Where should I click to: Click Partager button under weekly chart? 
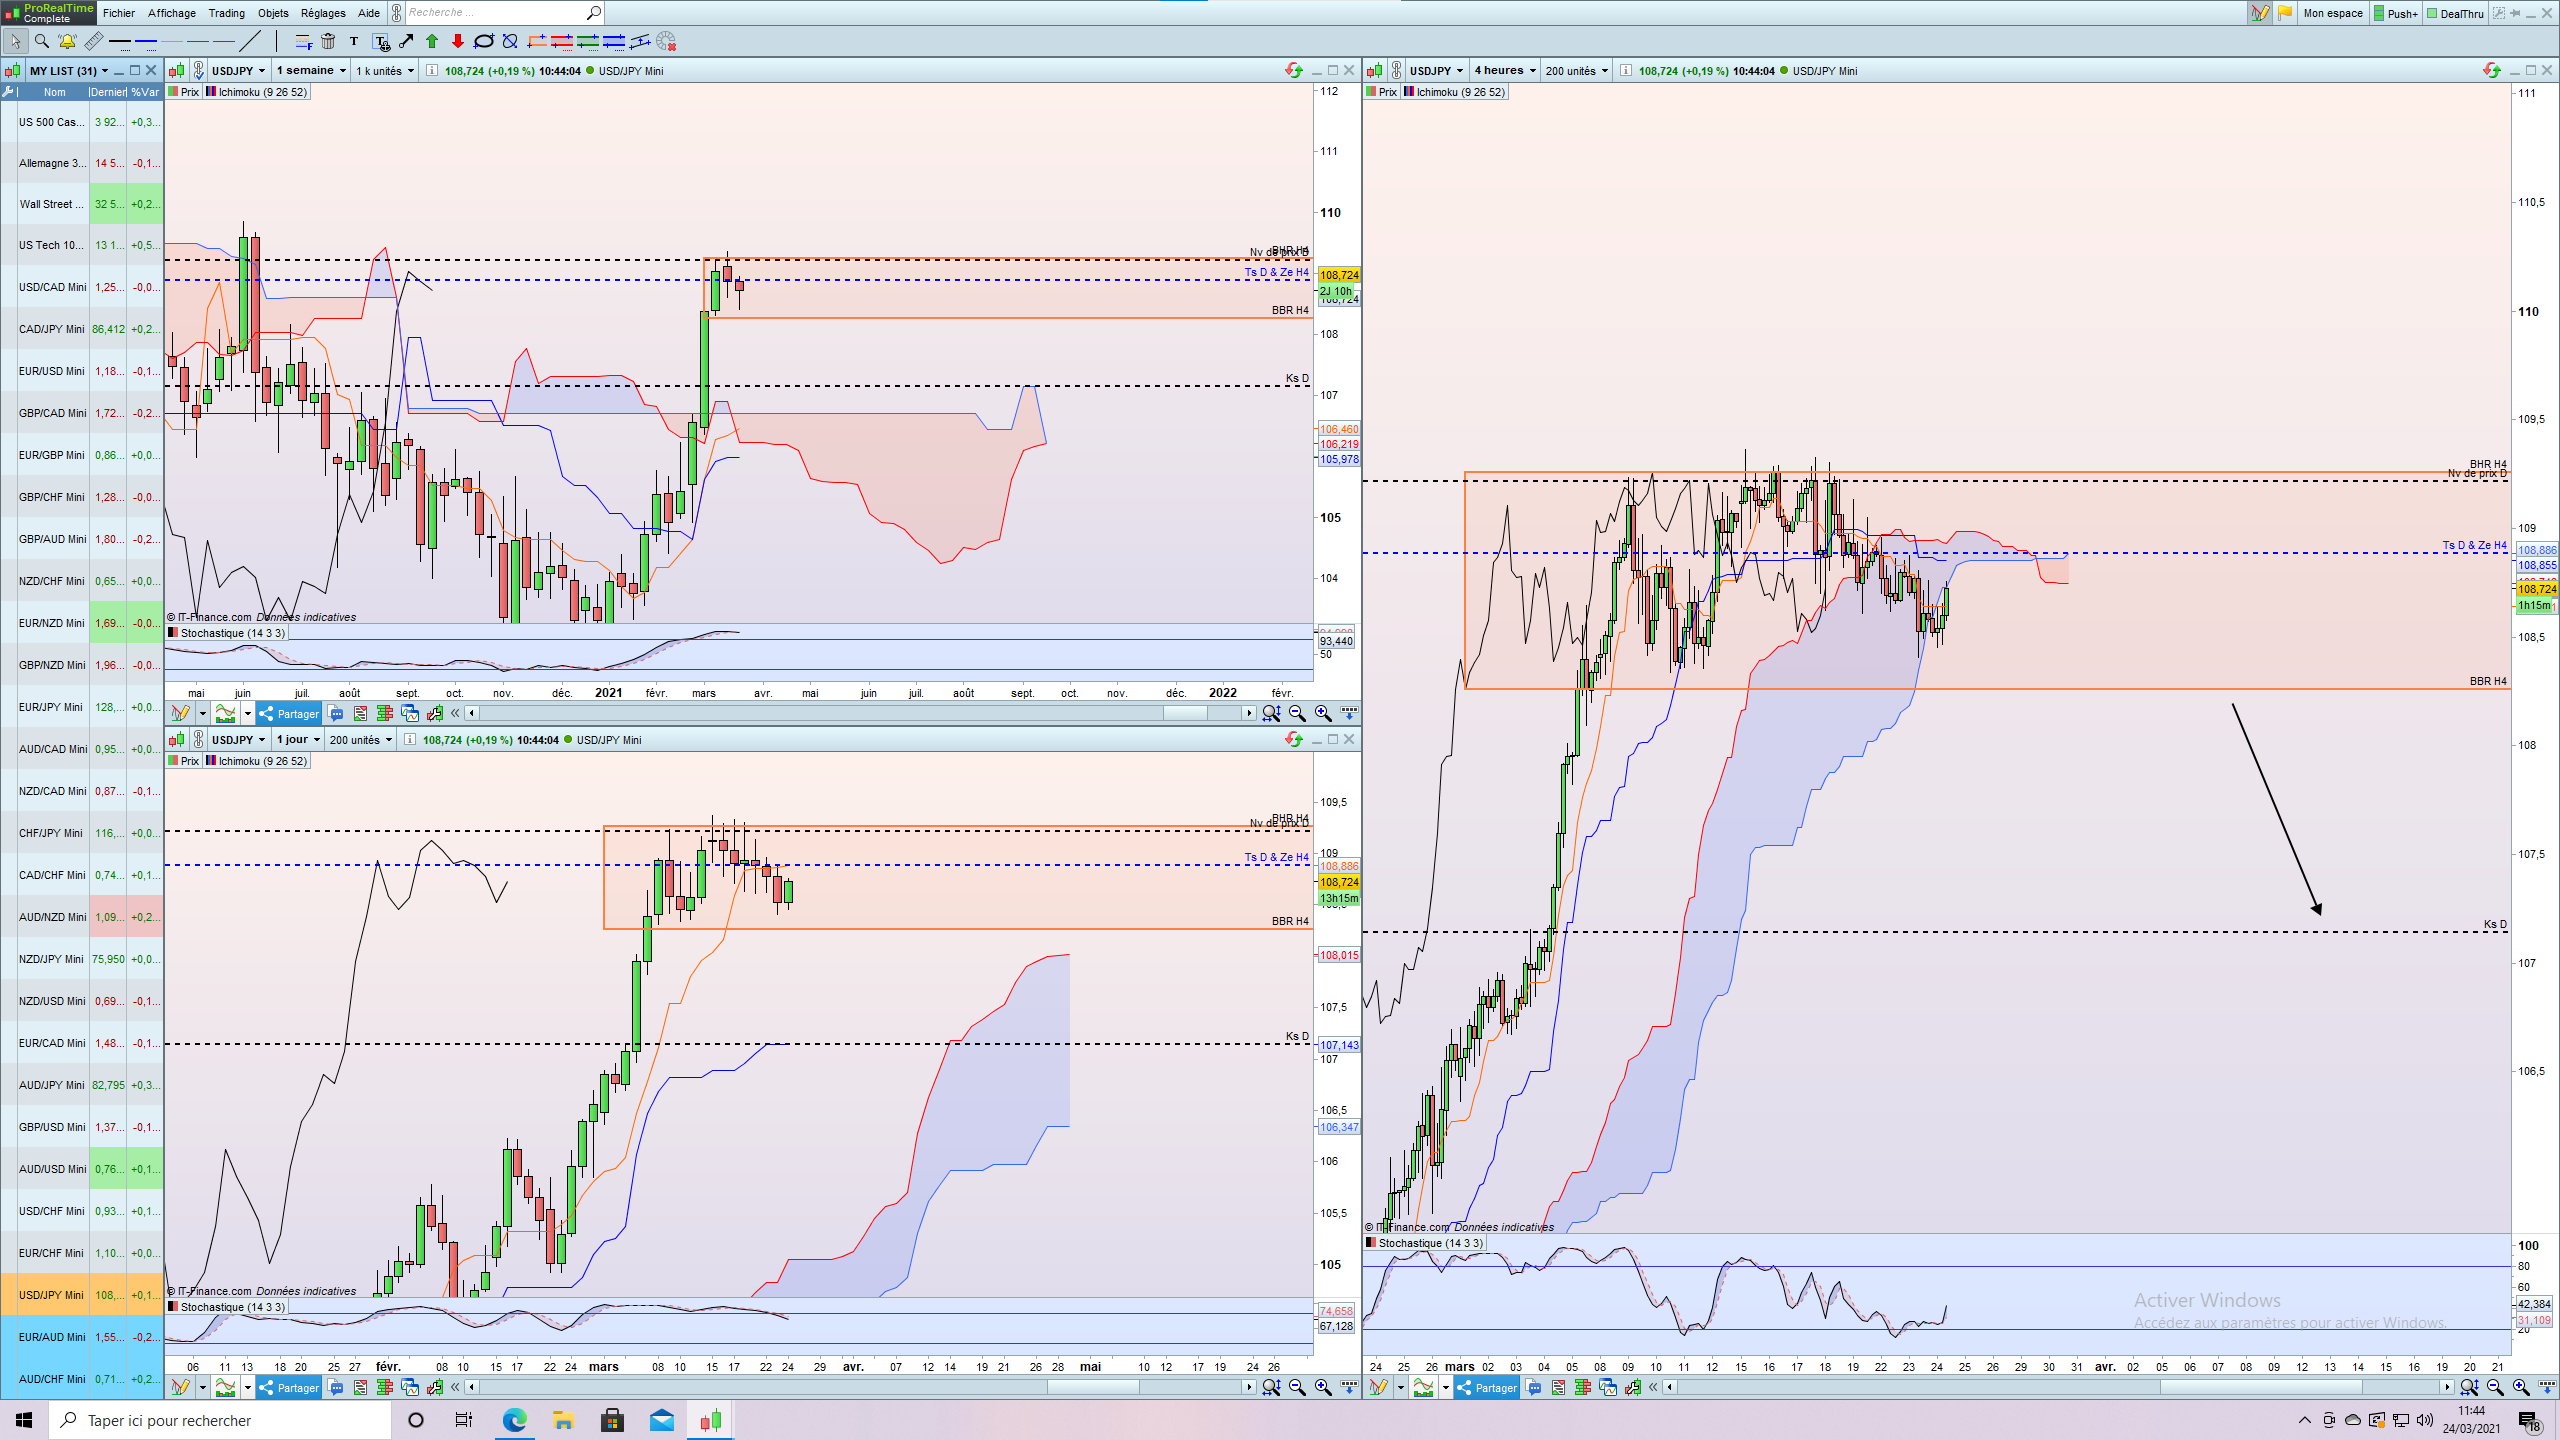click(x=288, y=713)
